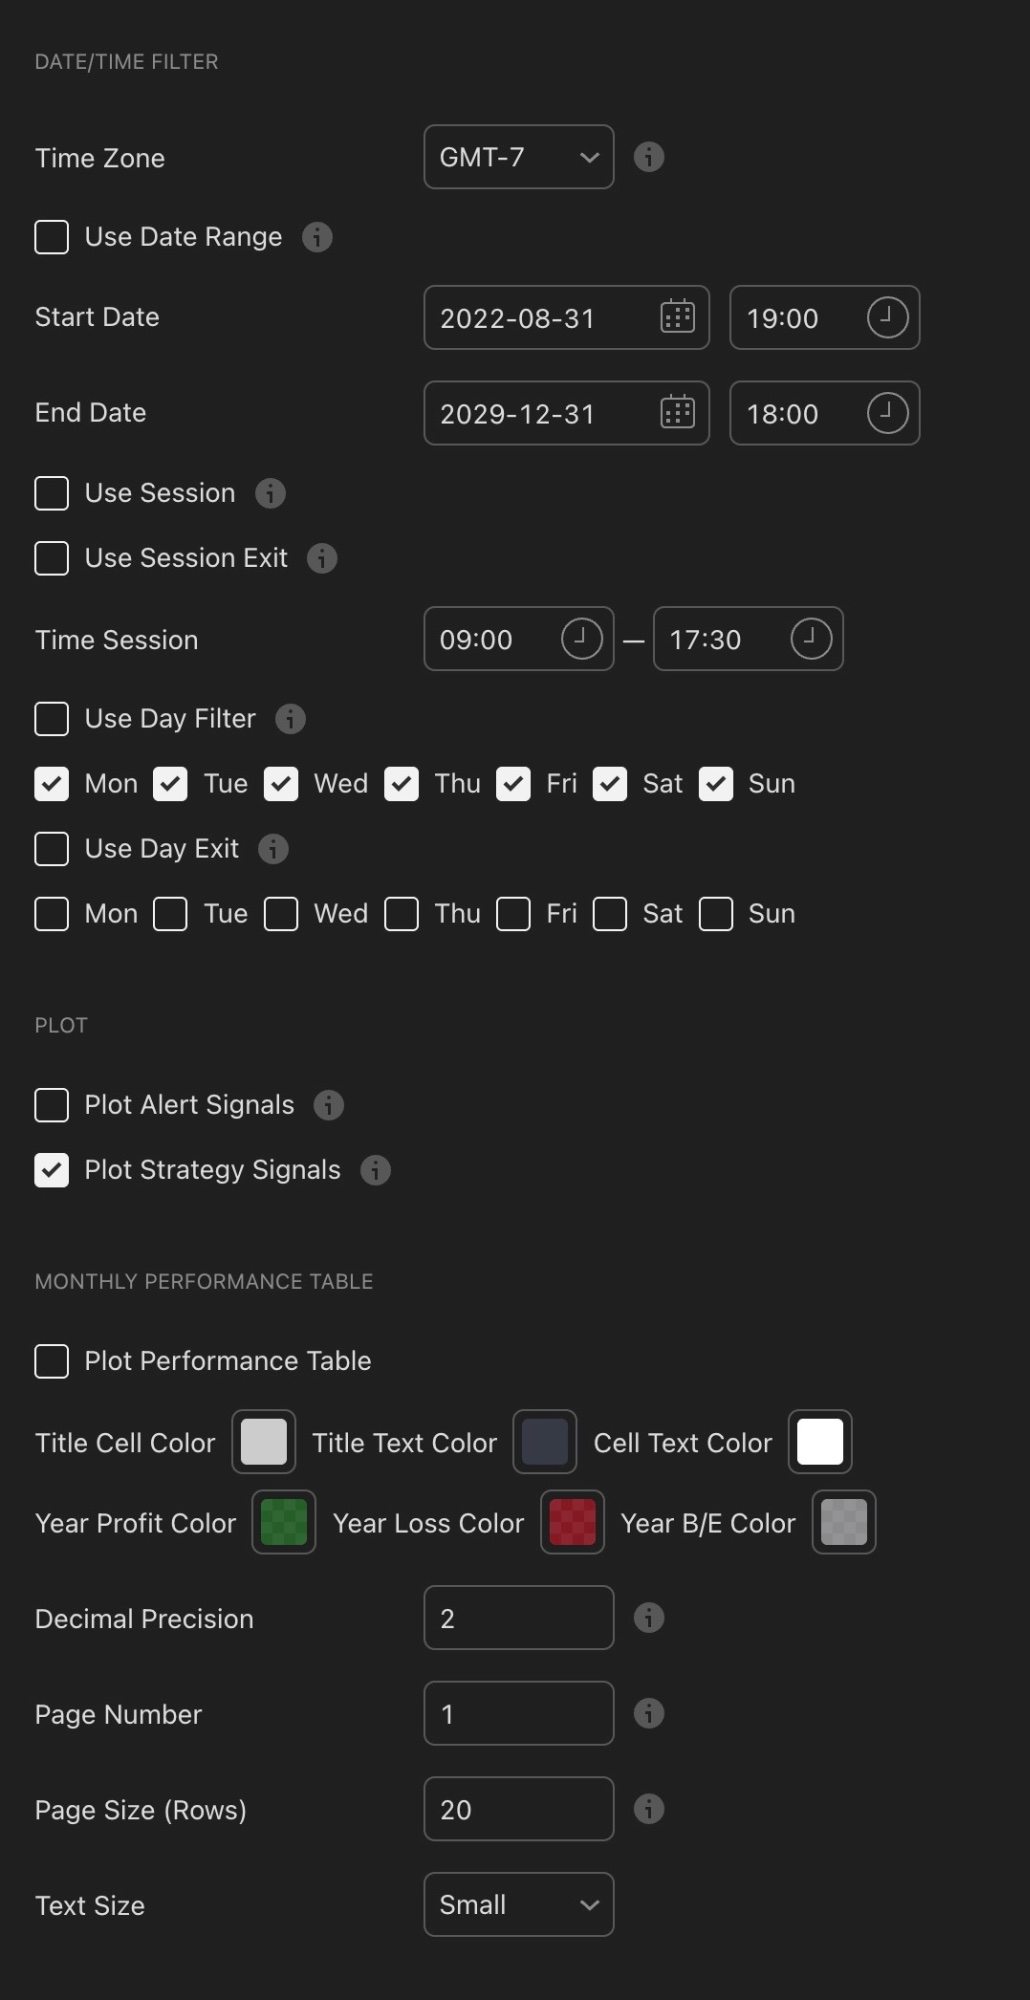Uncheck Sat in the day filter row
1030x2000 pixels.
(609, 784)
